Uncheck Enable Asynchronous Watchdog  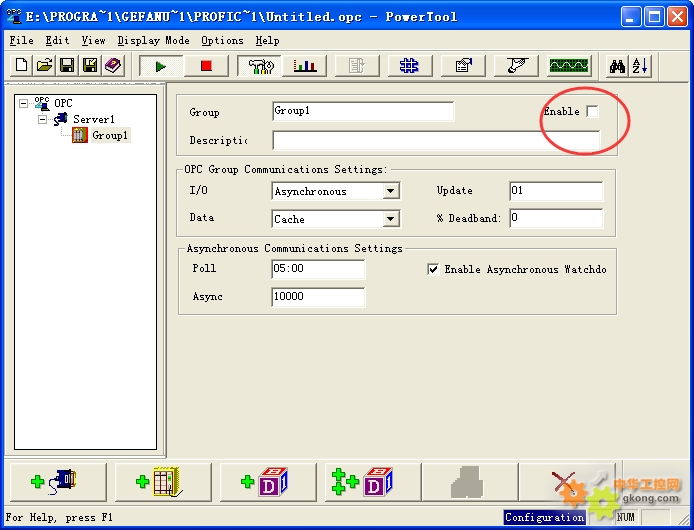[x=433, y=269]
